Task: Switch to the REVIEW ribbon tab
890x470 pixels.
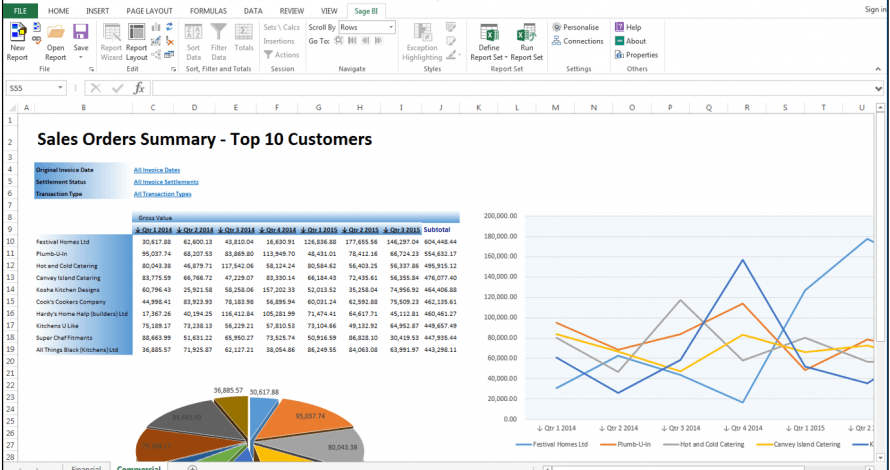Action: coord(292,11)
